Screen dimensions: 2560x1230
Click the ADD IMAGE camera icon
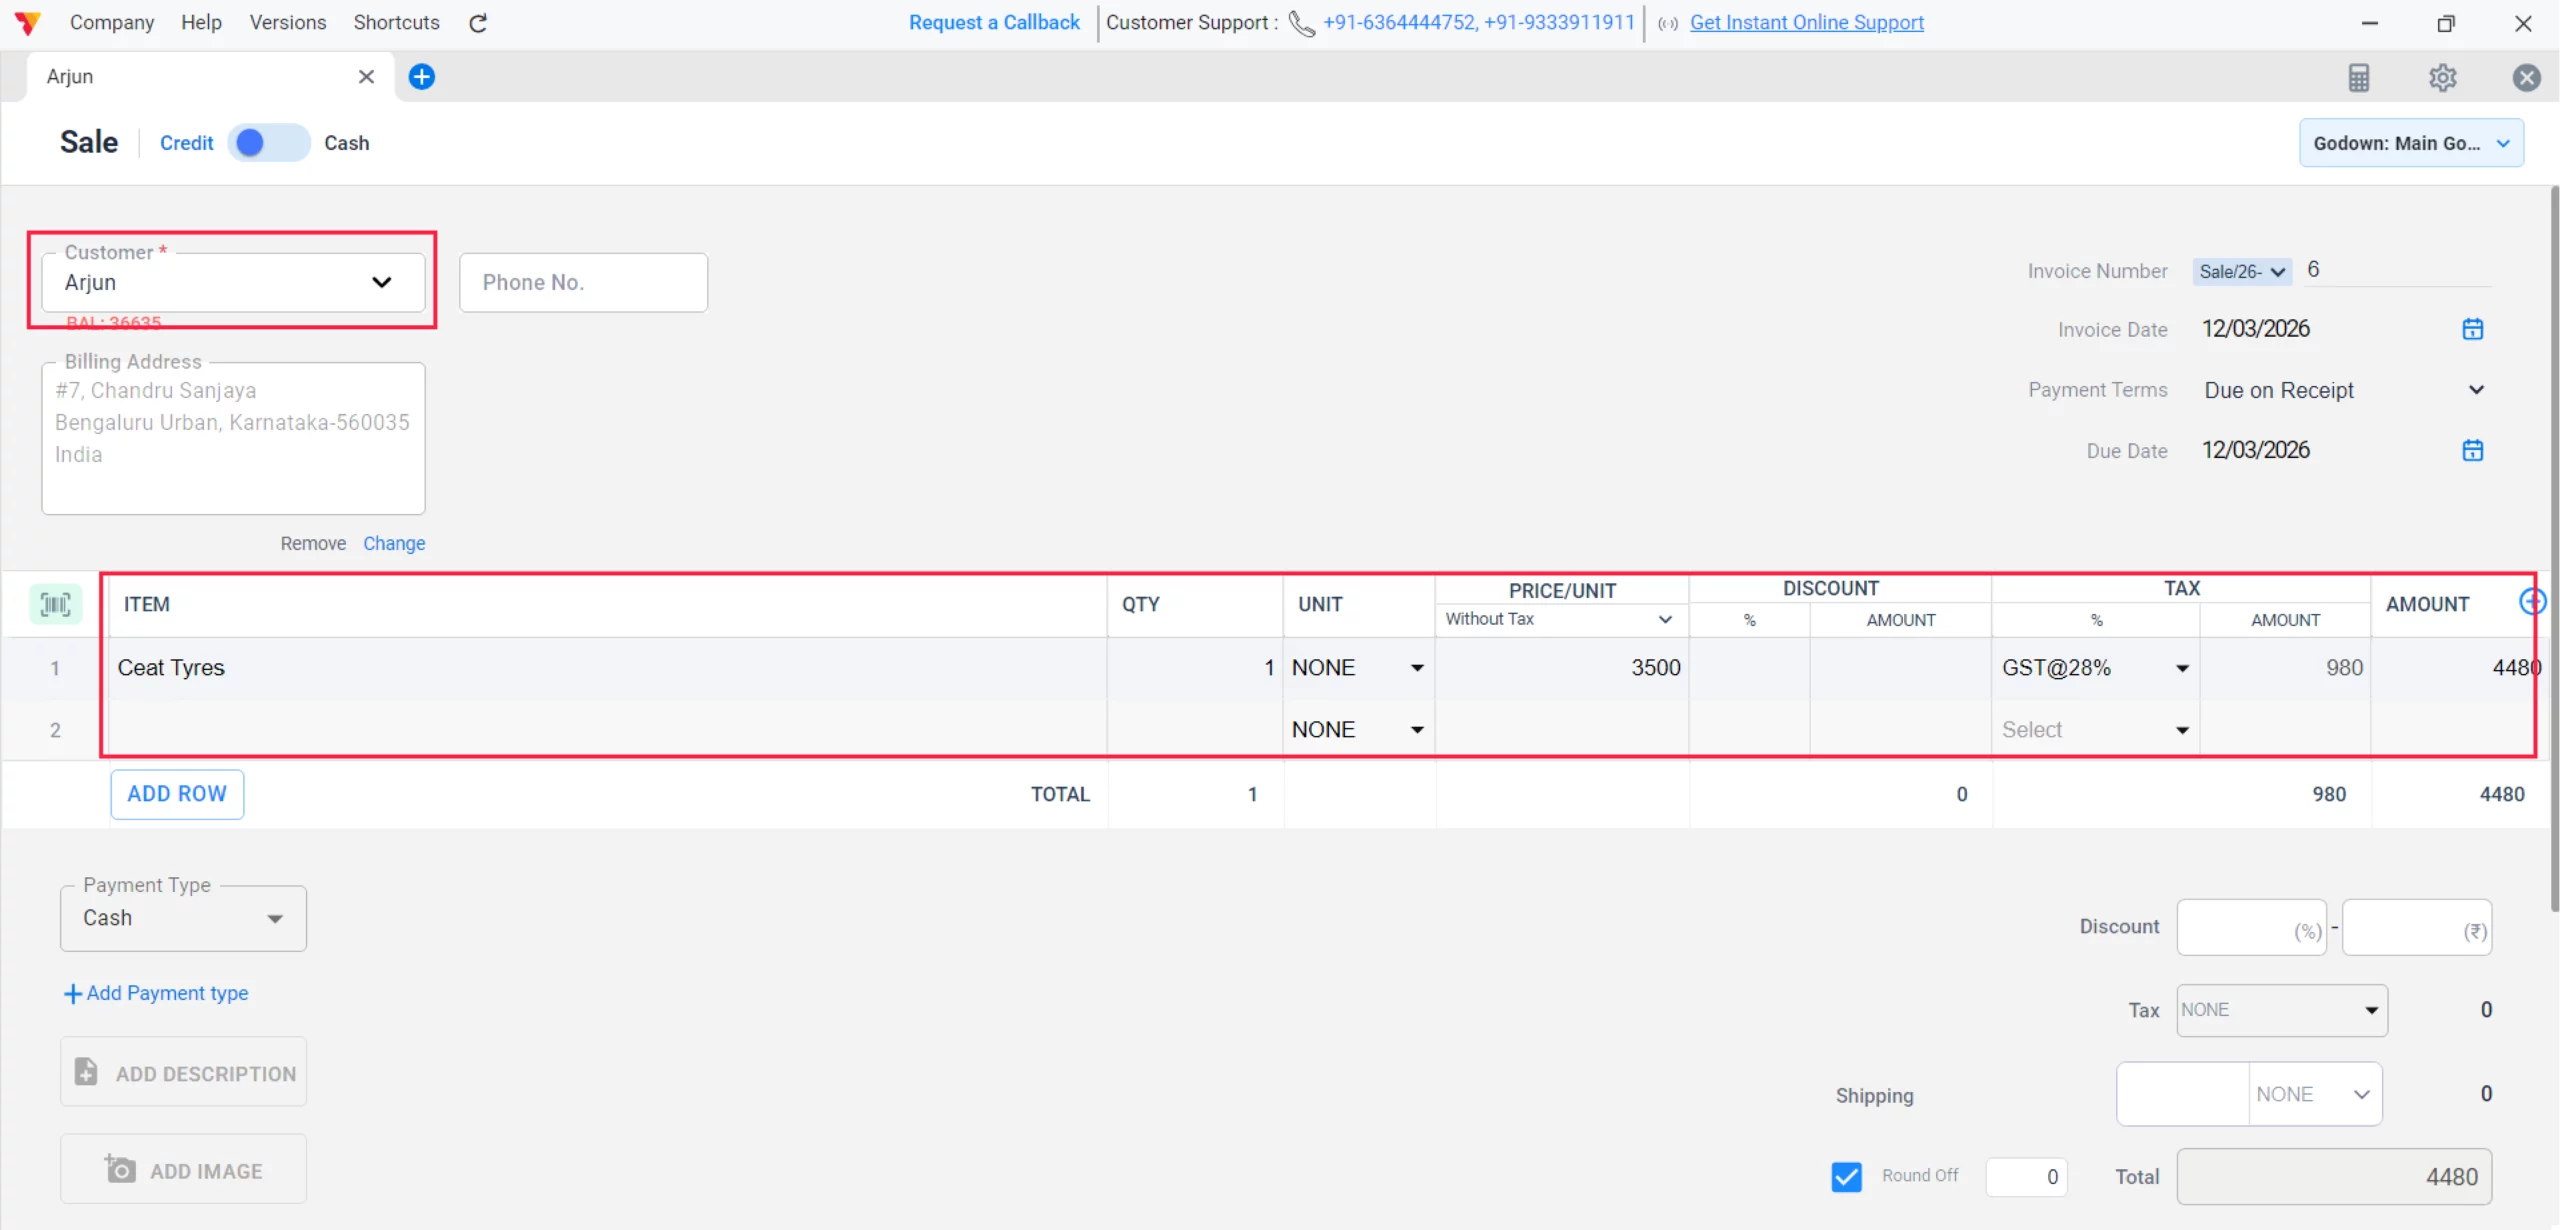click(120, 1169)
